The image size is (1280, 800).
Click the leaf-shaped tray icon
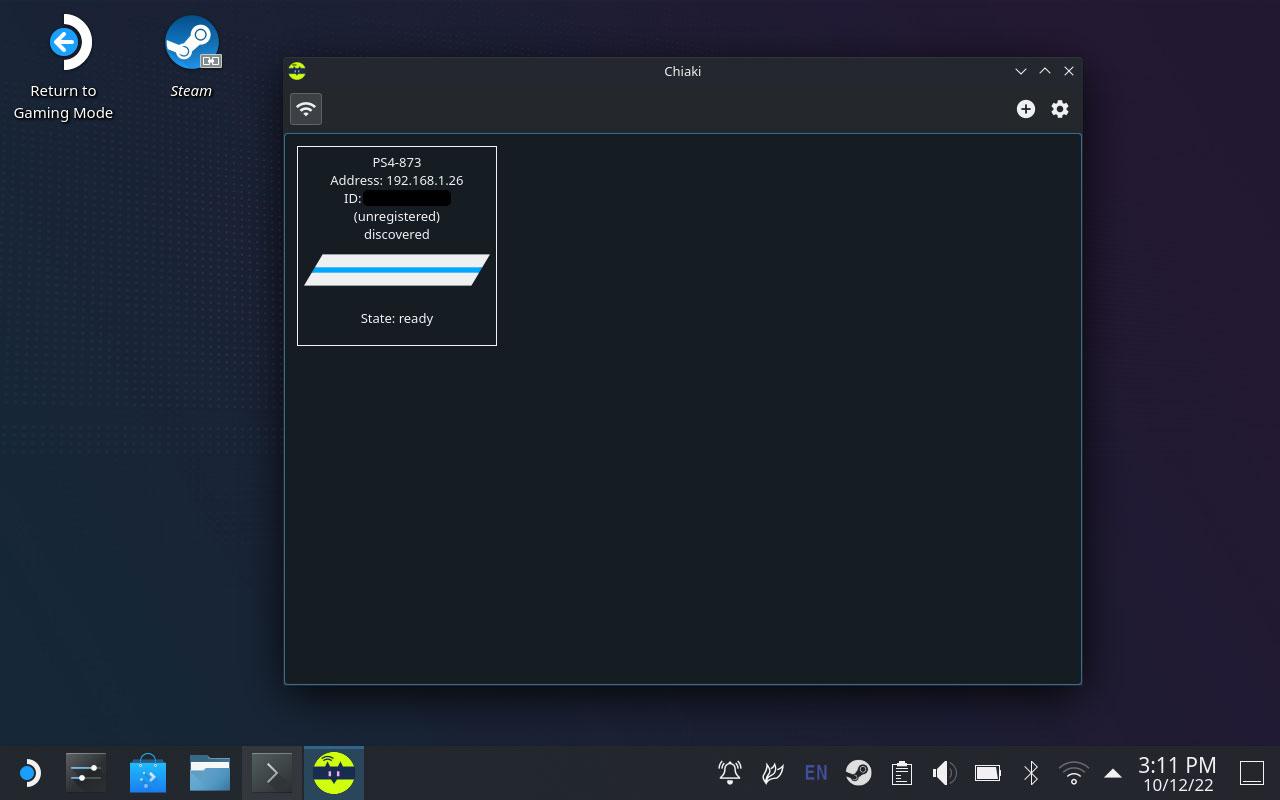(x=772, y=772)
